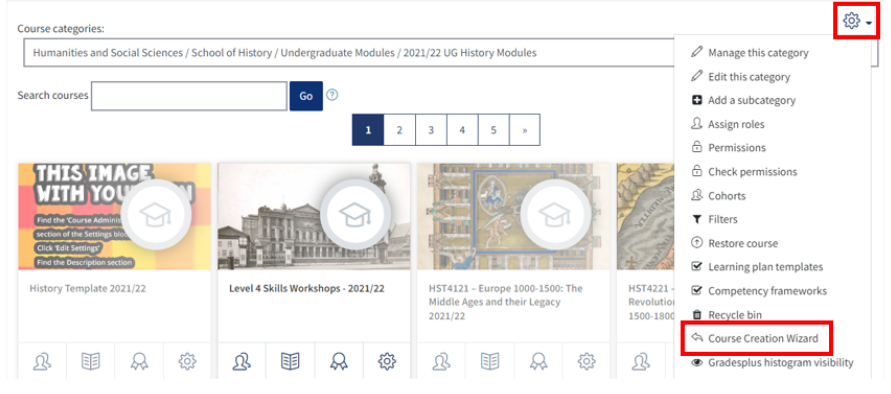891x394 pixels.
Task: Open Permissions menu entry
Action: (x=737, y=148)
